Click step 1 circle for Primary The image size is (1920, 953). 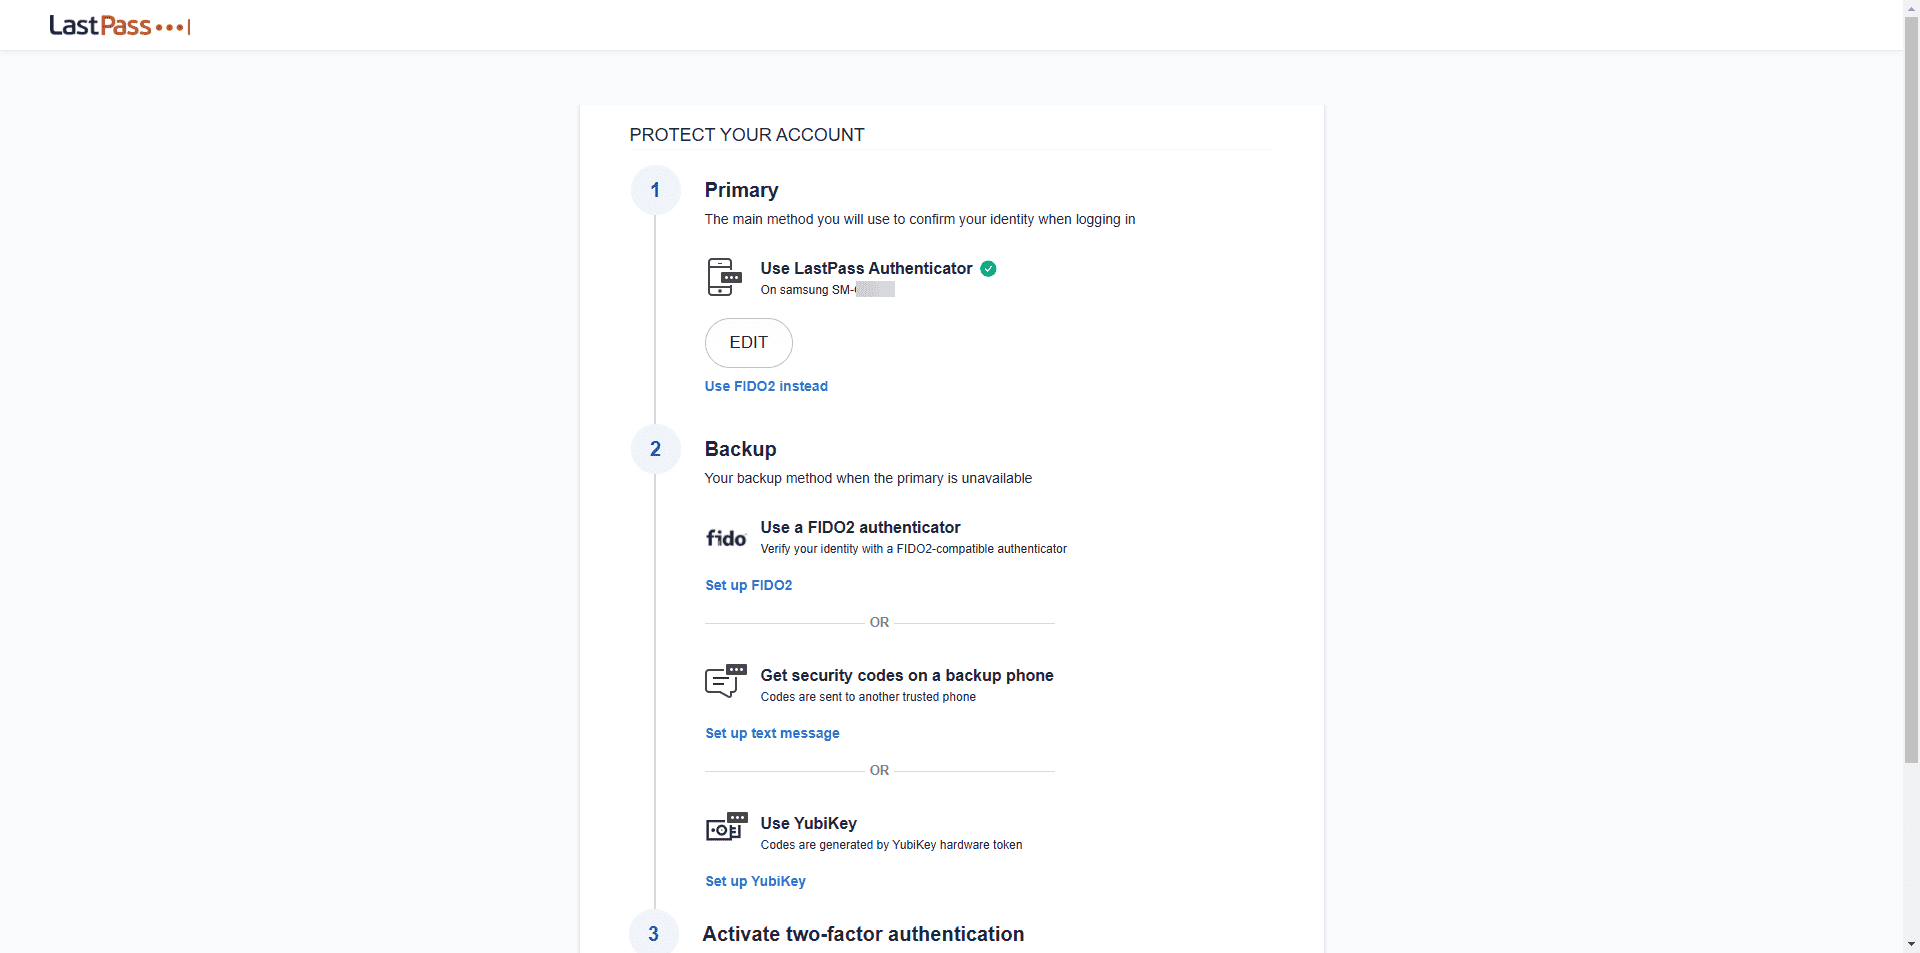tap(655, 190)
